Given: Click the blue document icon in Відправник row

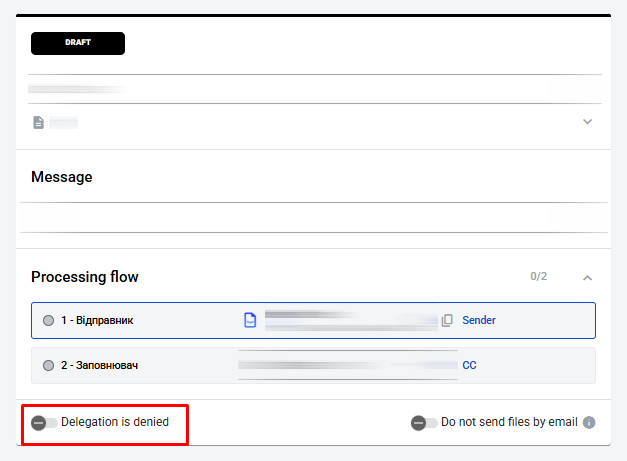Looking at the screenshot, I should pyautogui.click(x=250, y=320).
